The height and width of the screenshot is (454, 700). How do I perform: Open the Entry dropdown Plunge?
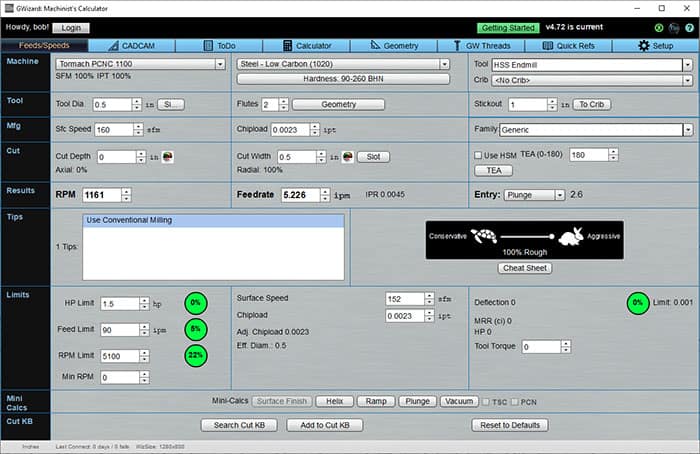point(534,195)
